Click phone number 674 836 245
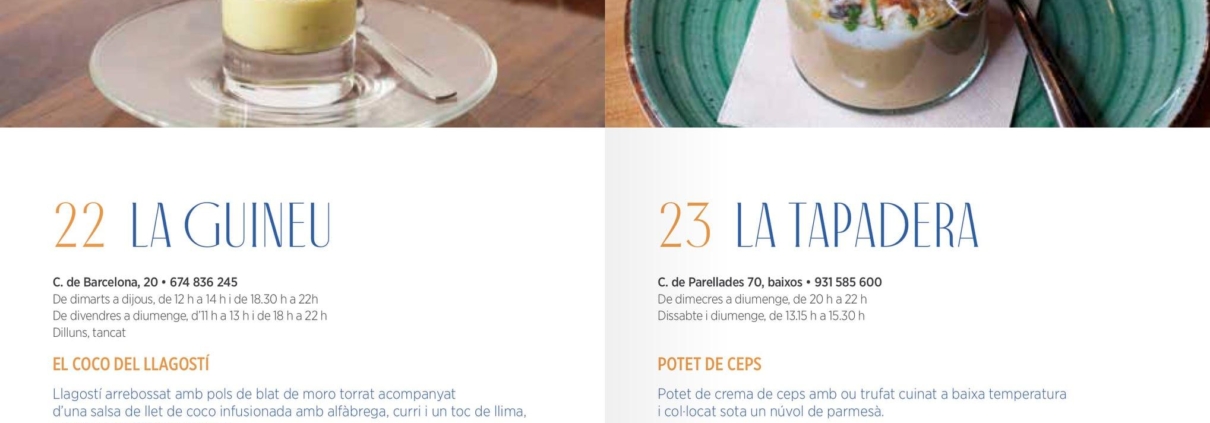Screen dimensions: 1210x423 tap(204, 282)
